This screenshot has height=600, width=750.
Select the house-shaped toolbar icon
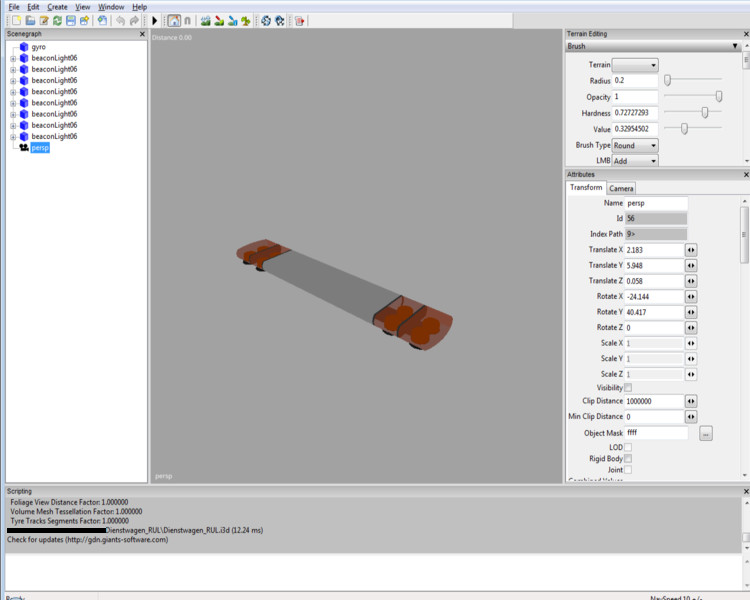click(174, 21)
